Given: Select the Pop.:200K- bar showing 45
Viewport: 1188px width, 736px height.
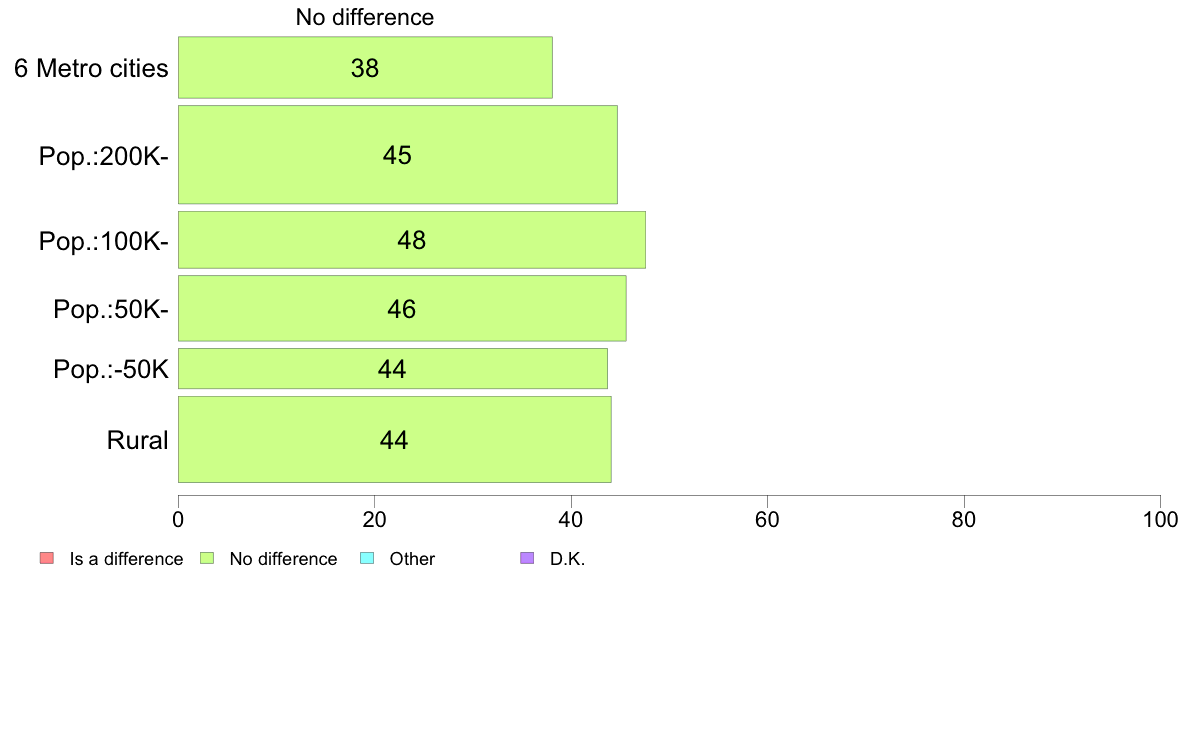Looking at the screenshot, I should pos(398,155).
